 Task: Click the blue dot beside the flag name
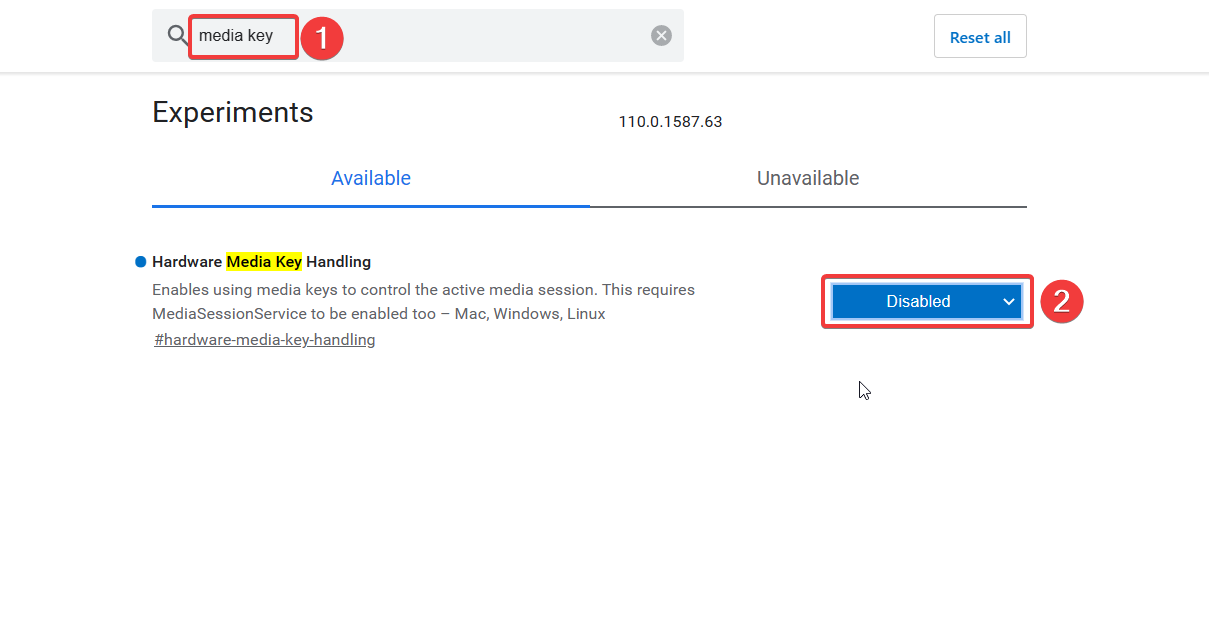pos(139,261)
